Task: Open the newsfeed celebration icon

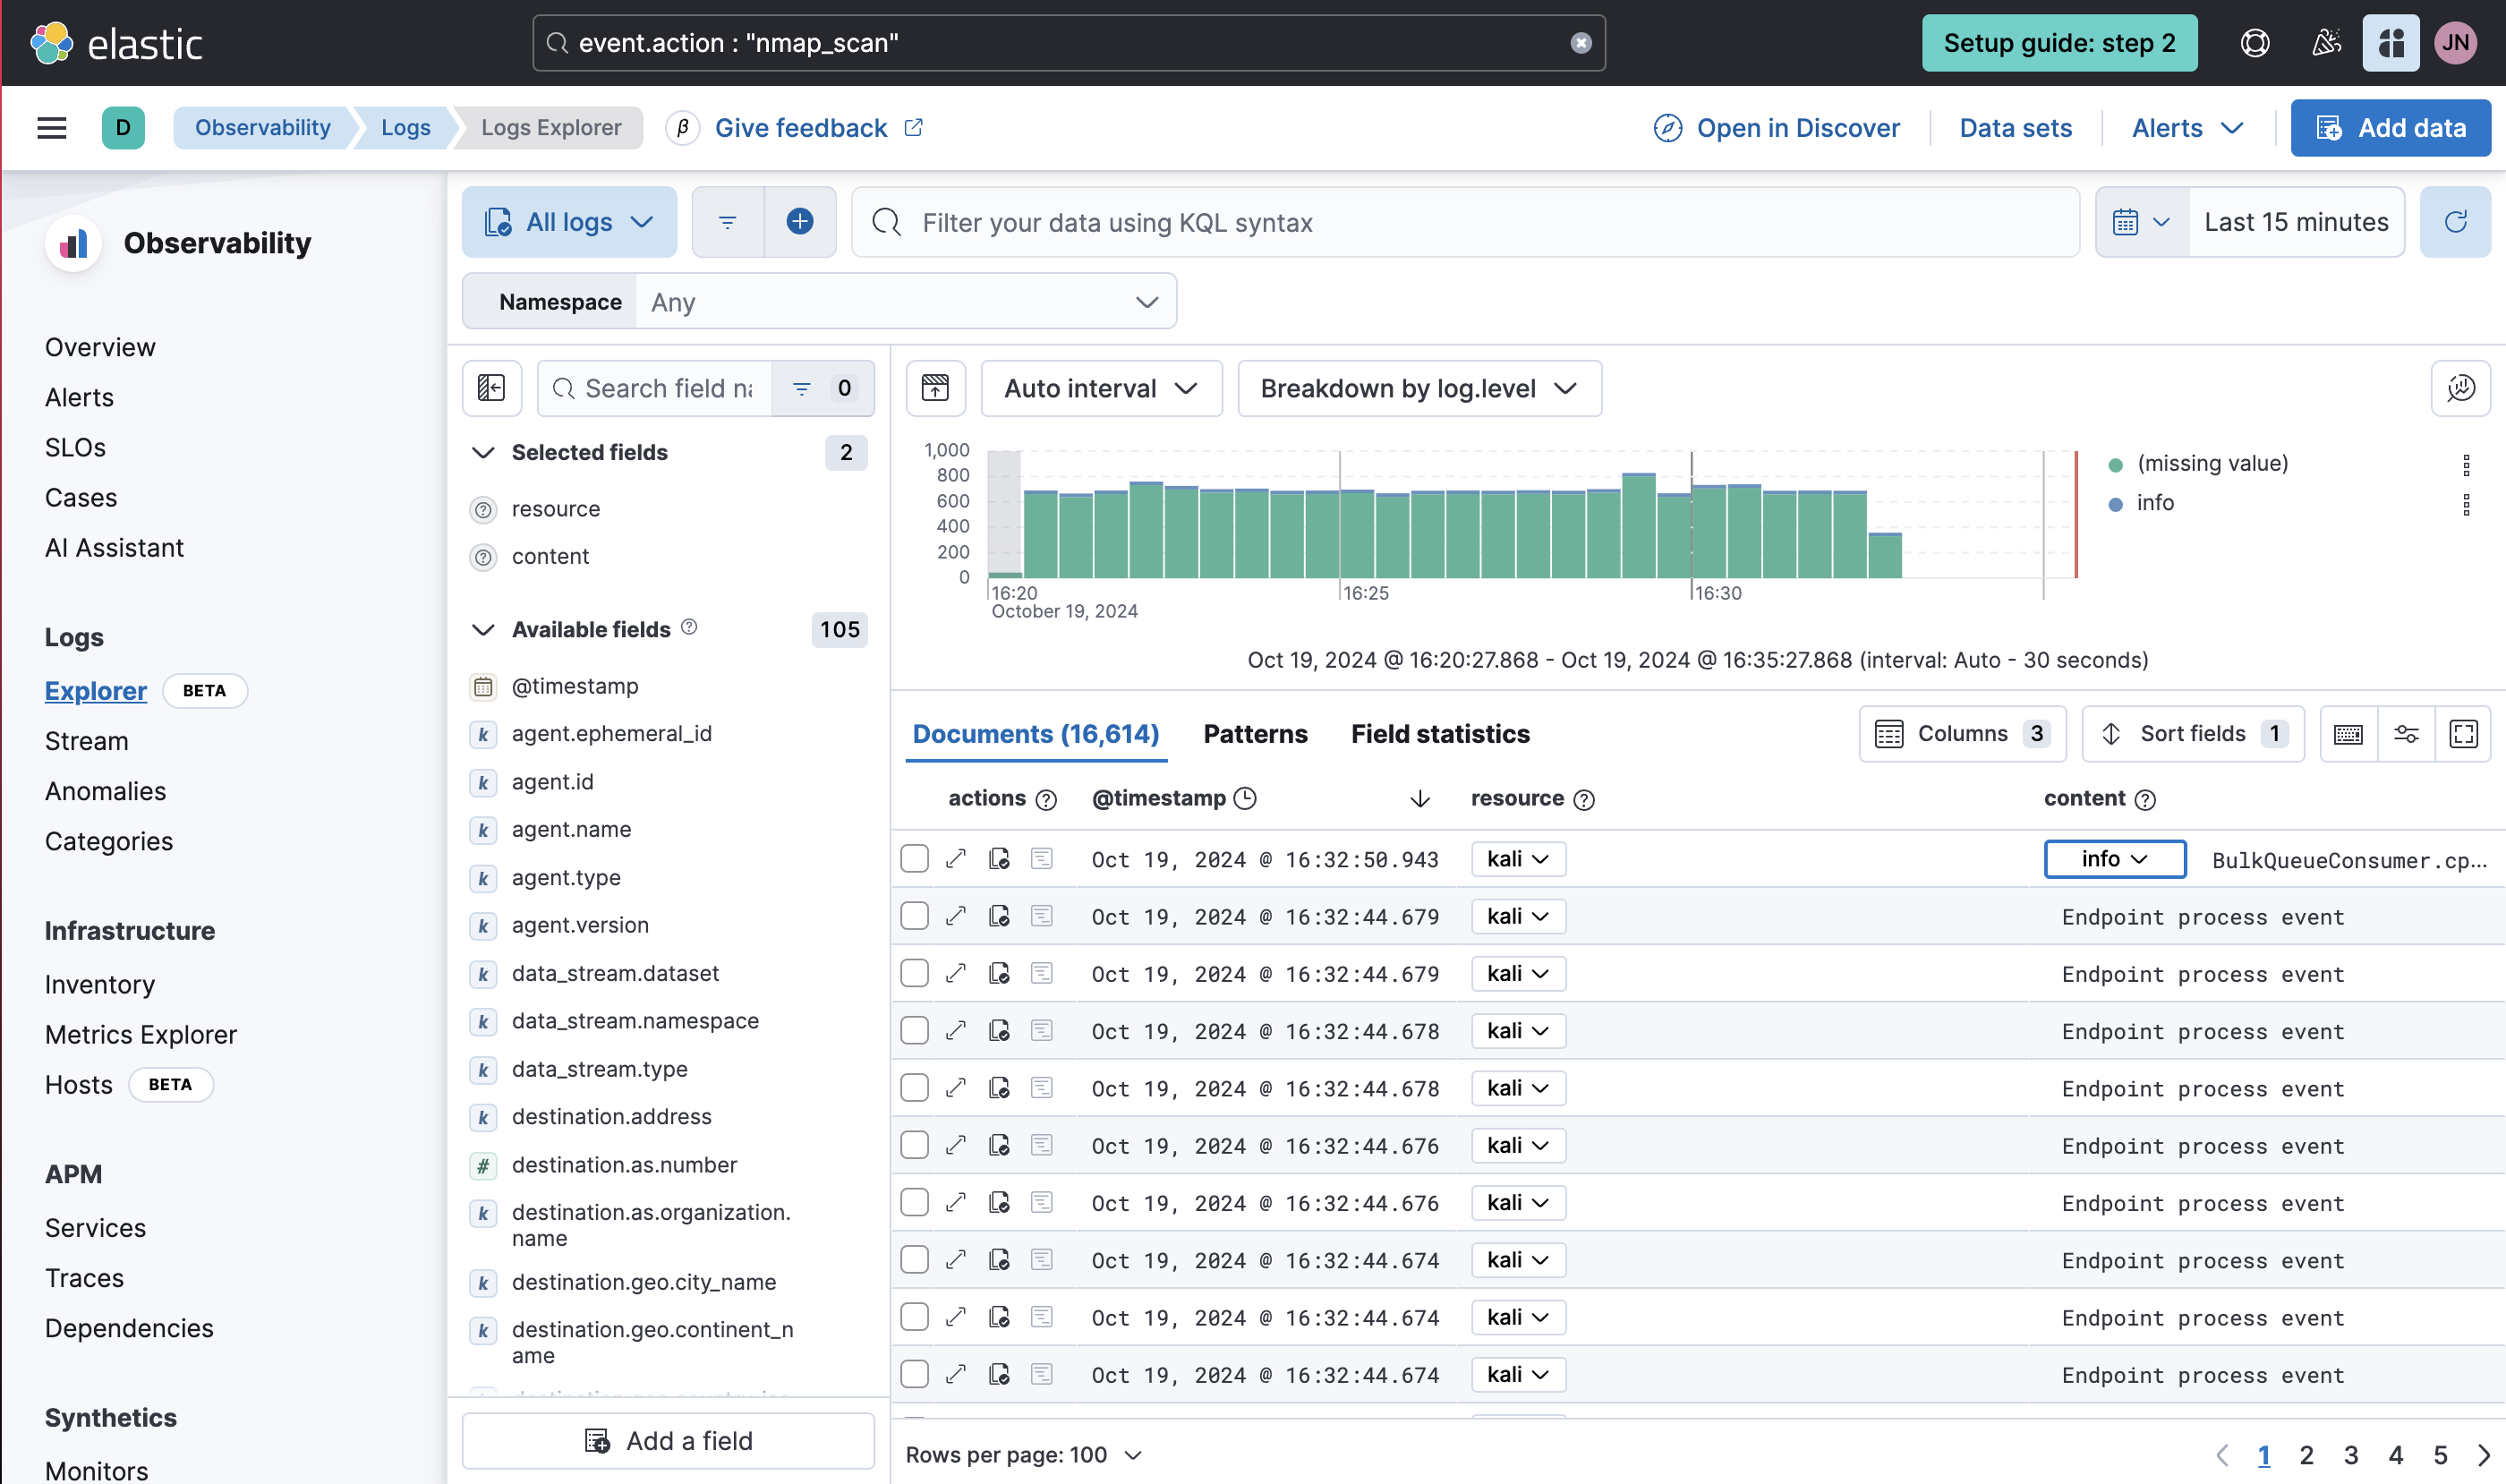Action: (2325, 43)
